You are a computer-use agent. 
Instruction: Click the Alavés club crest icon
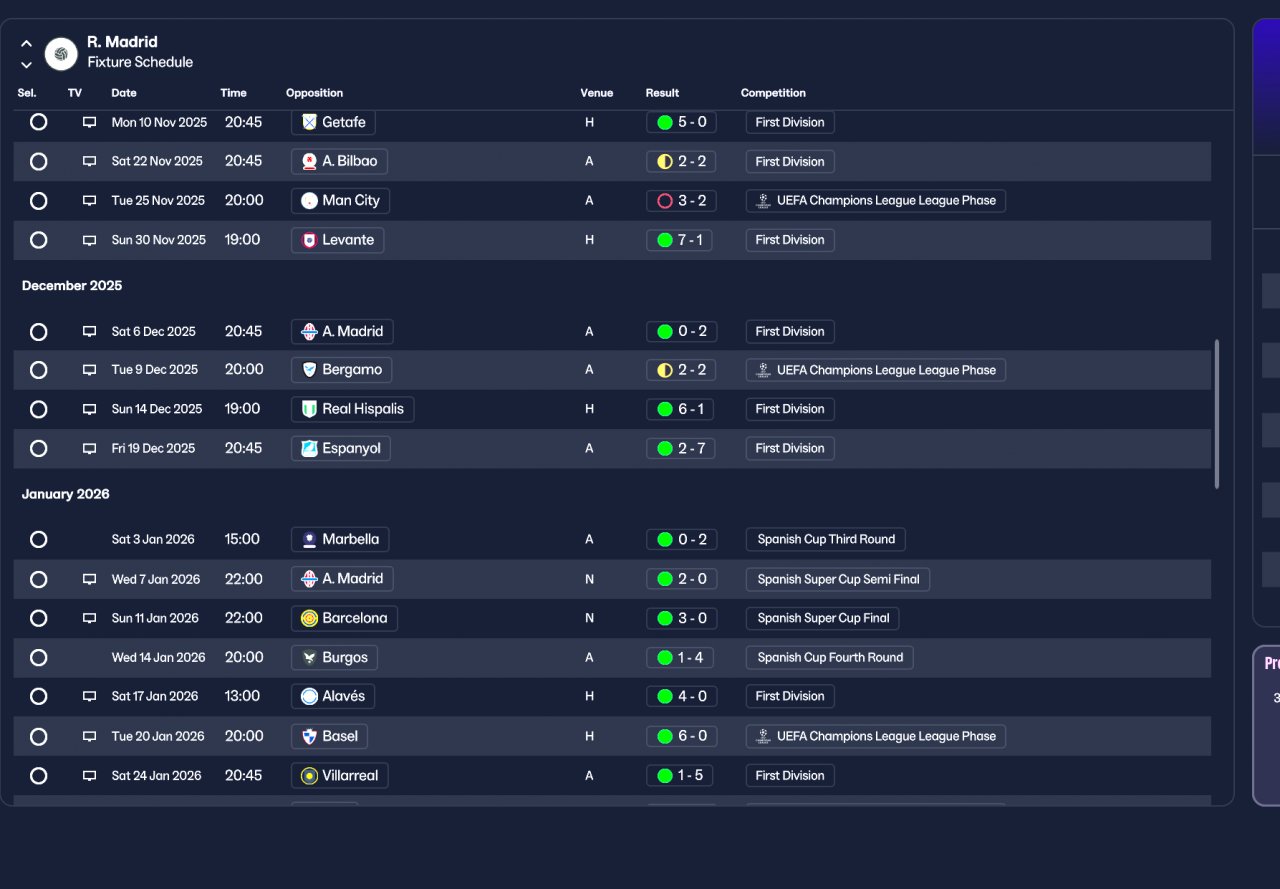point(309,696)
